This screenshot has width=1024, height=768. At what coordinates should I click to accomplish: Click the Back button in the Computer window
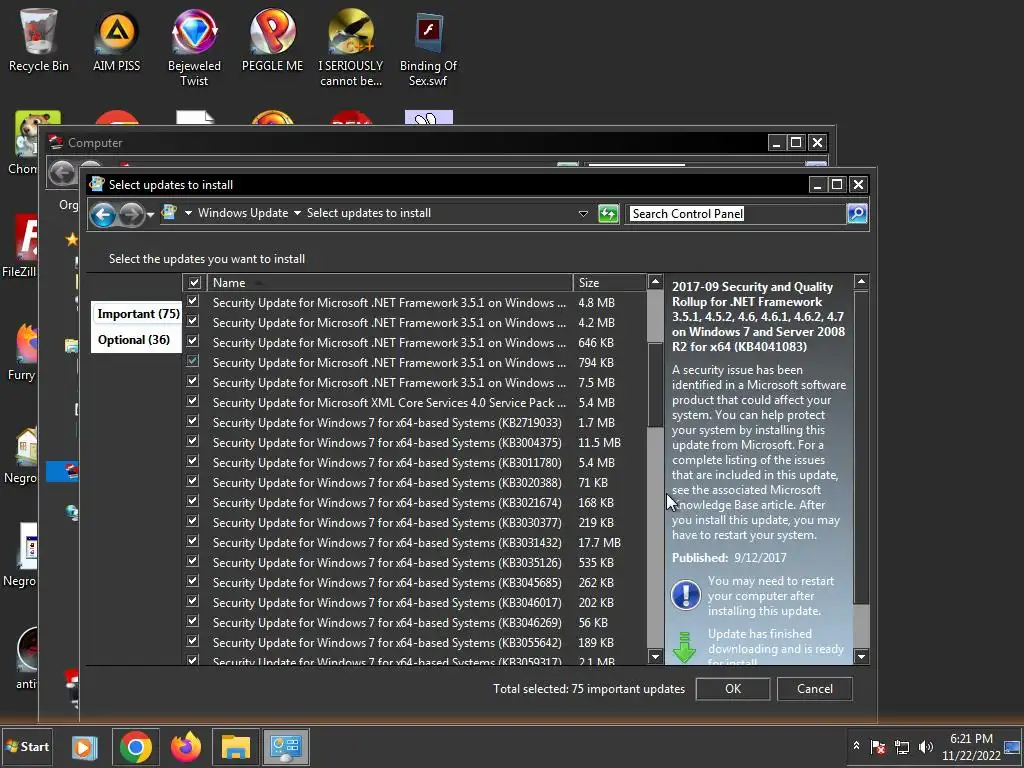click(63, 173)
